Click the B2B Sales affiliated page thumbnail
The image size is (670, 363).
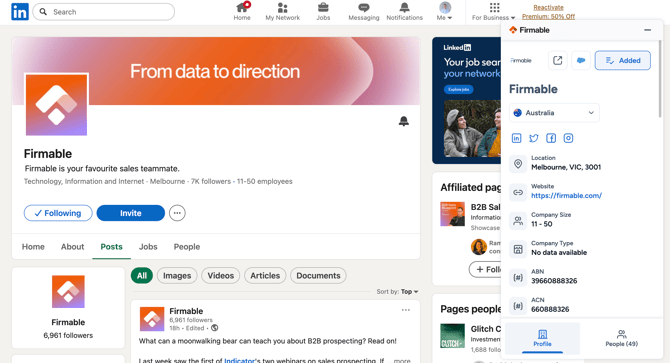pos(453,214)
